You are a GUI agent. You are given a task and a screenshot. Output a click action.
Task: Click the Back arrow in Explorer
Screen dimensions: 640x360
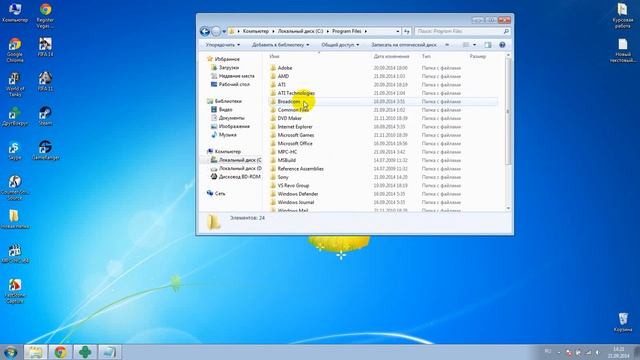(x=205, y=31)
